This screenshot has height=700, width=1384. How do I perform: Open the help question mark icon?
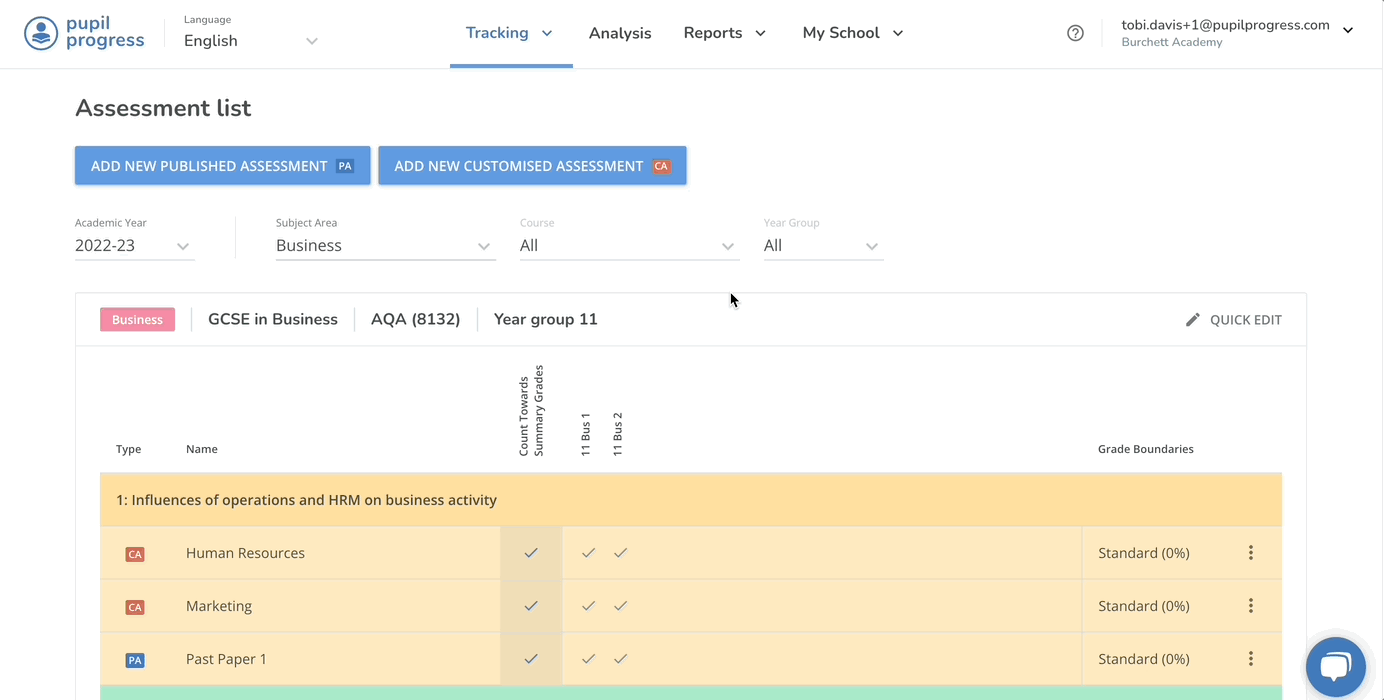pos(1075,33)
